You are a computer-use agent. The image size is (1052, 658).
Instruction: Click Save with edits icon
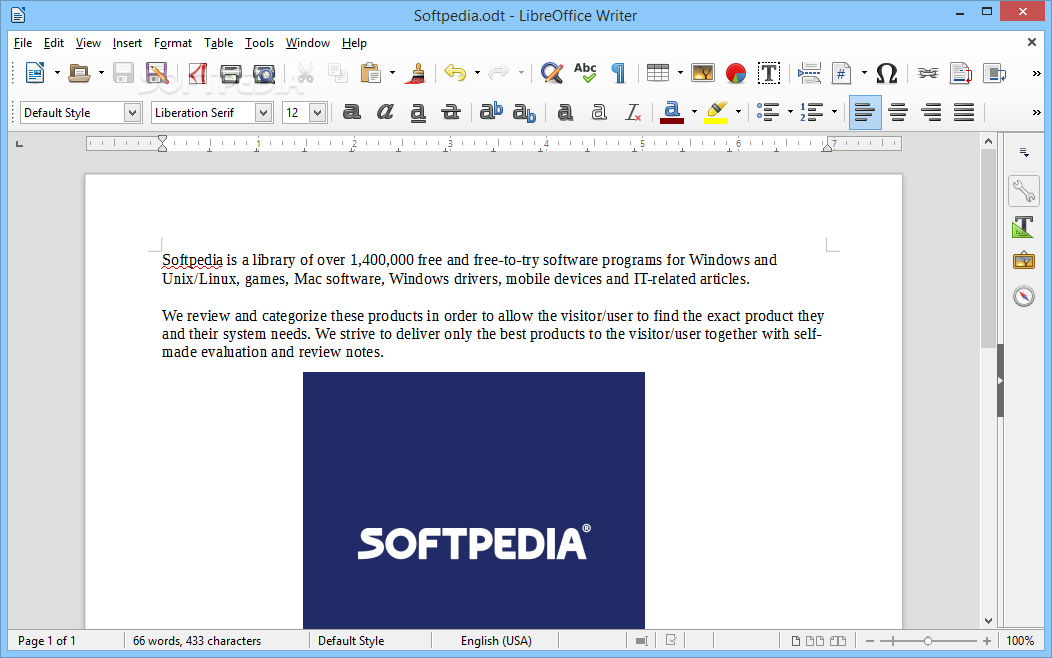[156, 72]
